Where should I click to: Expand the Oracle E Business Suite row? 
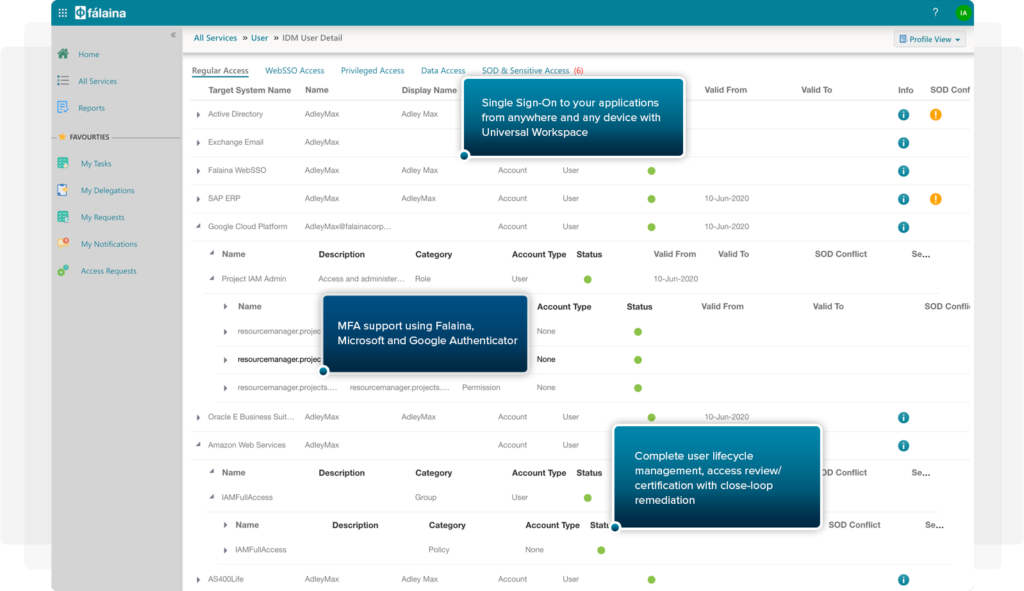coord(198,417)
